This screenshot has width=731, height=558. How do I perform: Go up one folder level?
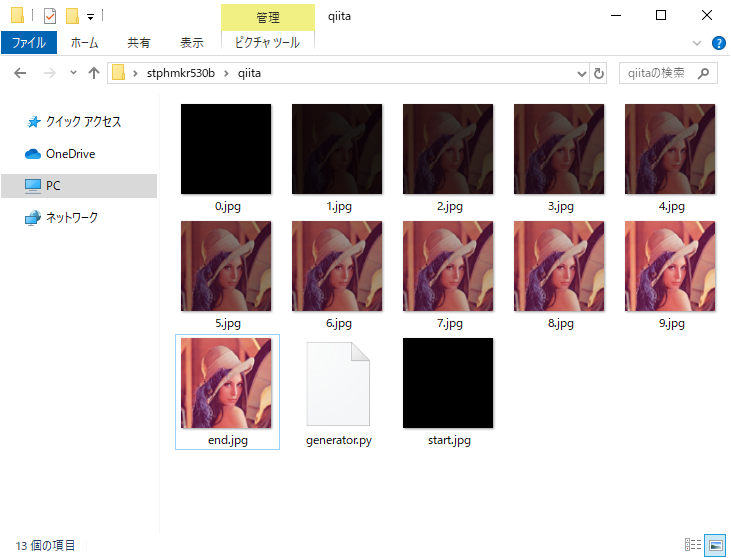(94, 73)
